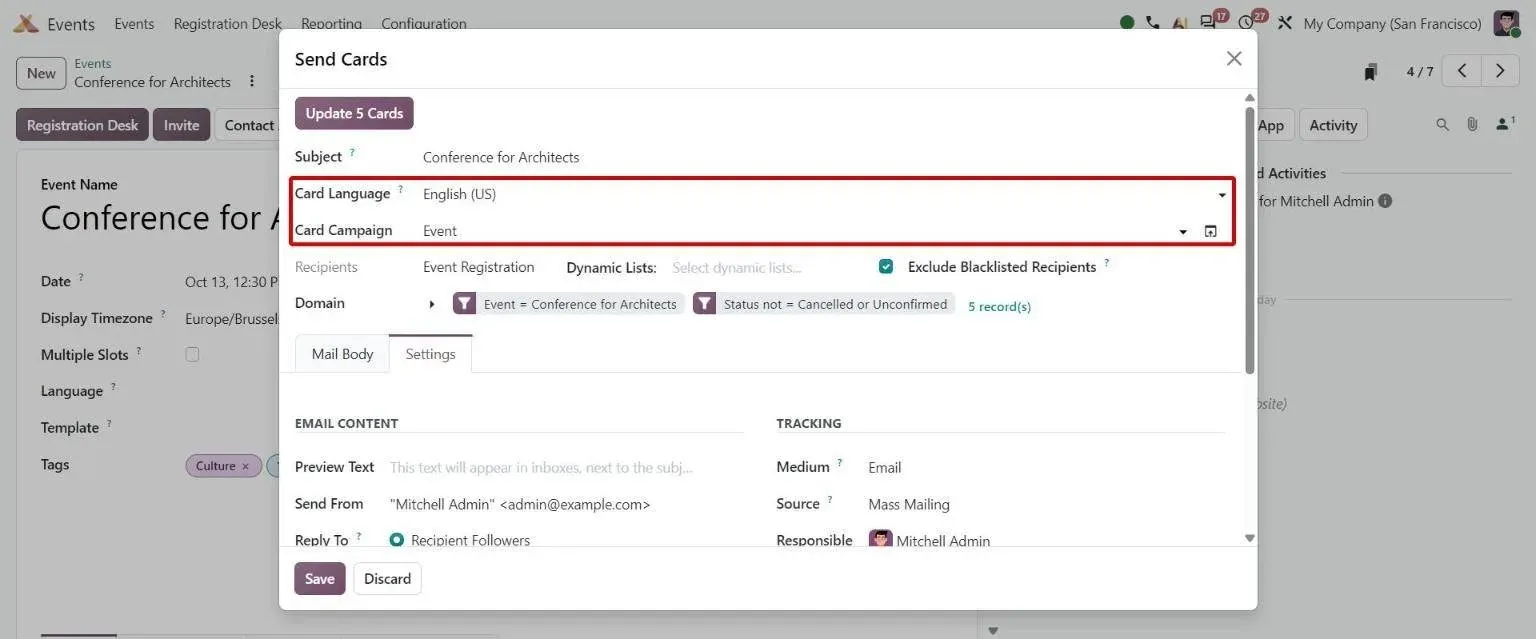Click the 4 / 7 pager counter
The image size is (1536, 639).
1420,72
